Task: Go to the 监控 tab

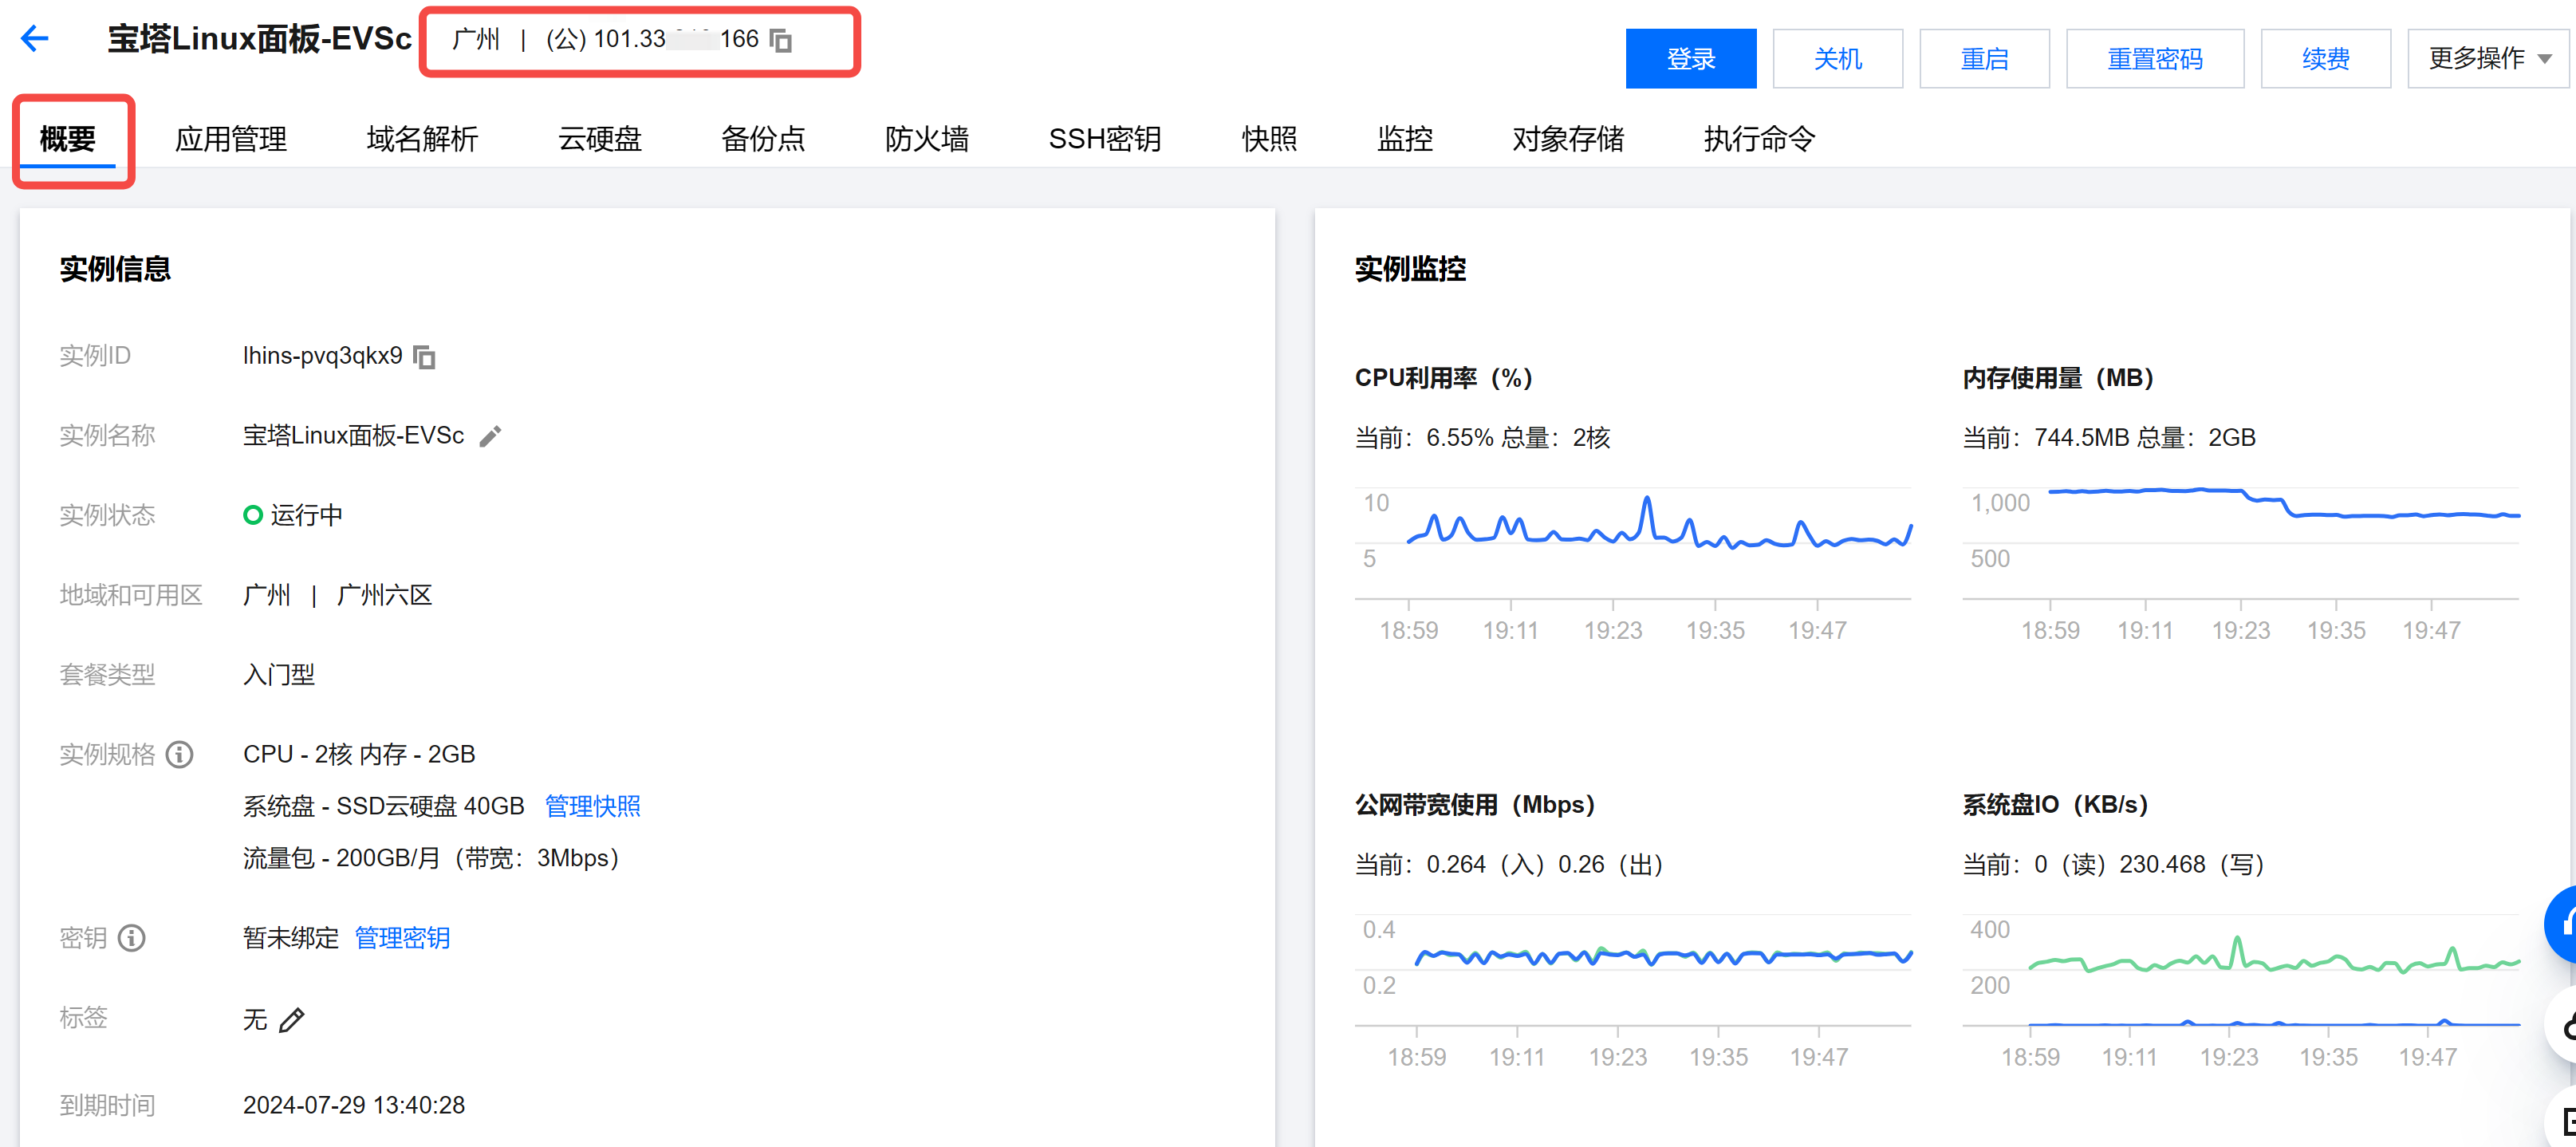Action: pos(1404,139)
